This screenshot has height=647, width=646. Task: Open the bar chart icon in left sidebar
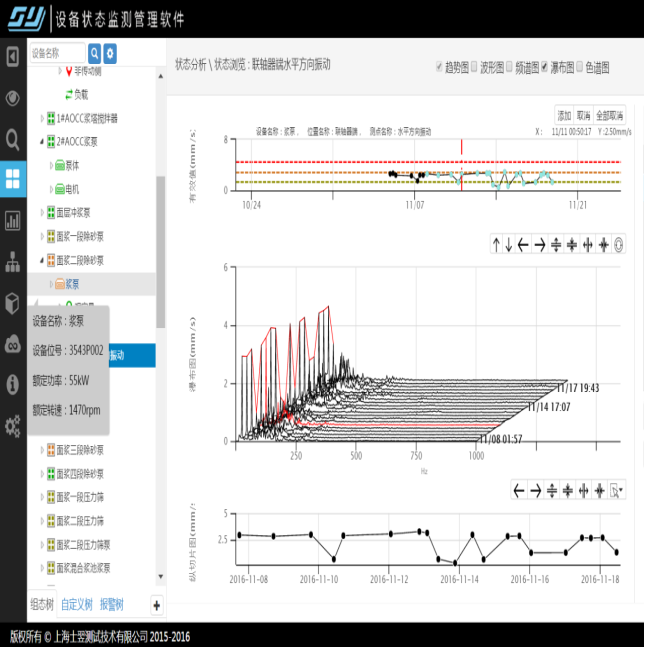[13, 220]
